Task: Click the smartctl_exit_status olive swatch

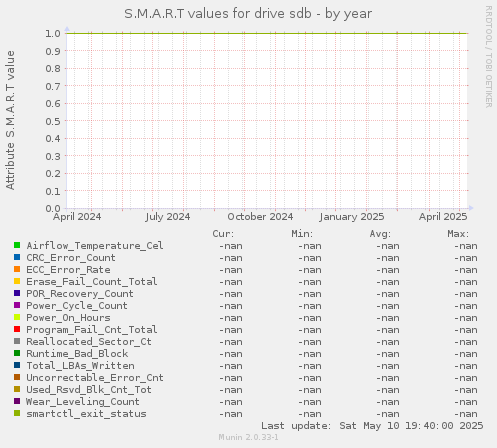Action: pyautogui.click(x=17, y=413)
